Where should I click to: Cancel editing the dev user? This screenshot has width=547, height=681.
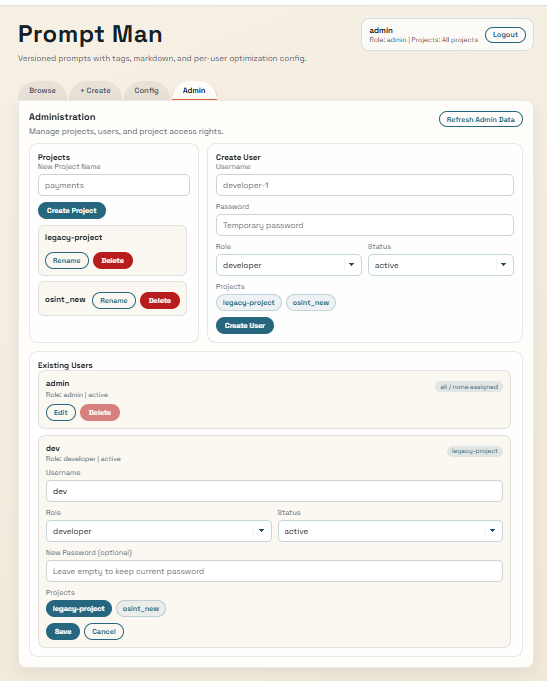pos(104,631)
